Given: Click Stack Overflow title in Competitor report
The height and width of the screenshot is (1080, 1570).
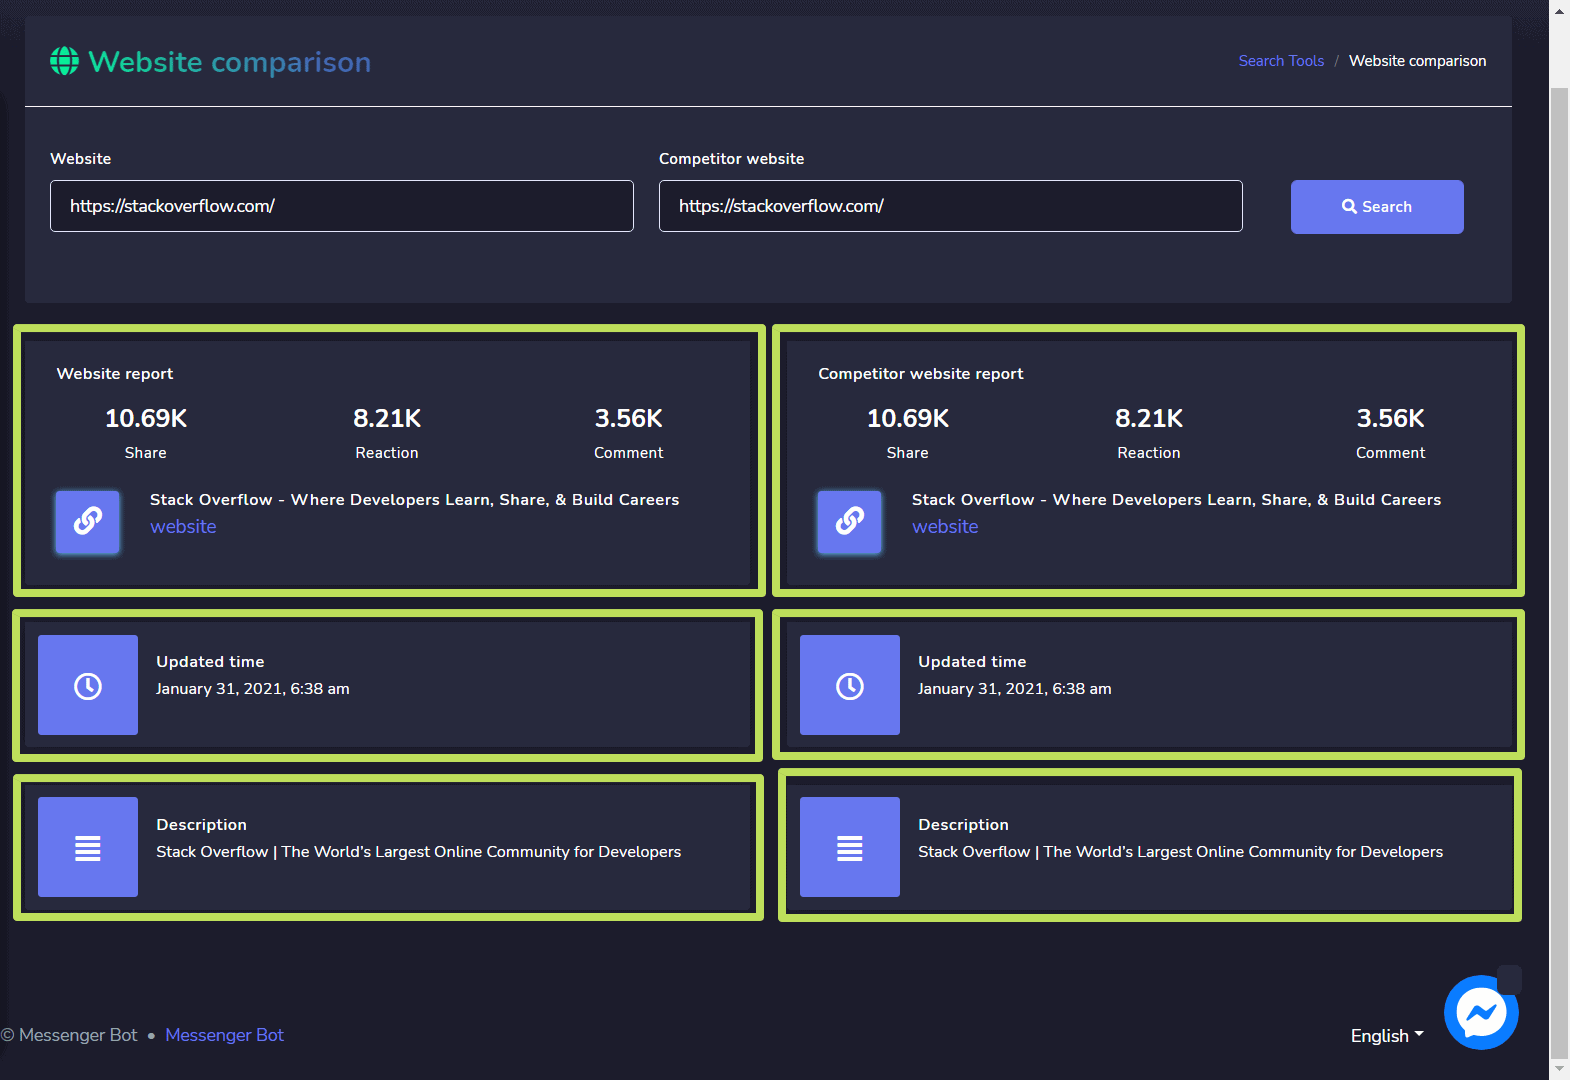Looking at the screenshot, I should tap(1176, 500).
